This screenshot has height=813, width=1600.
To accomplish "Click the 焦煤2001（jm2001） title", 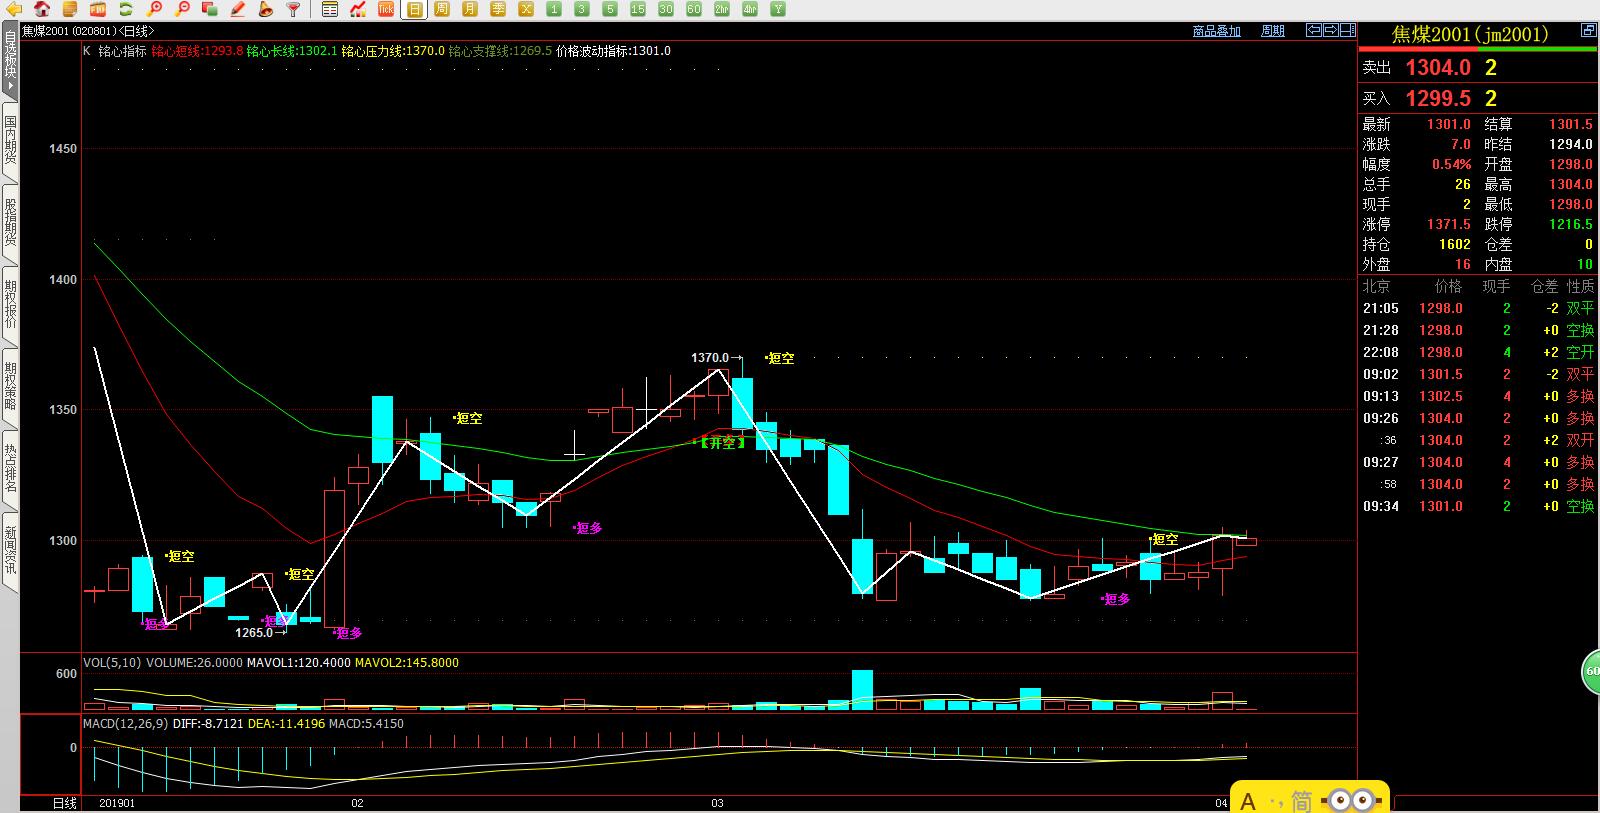I will (x=1469, y=34).
